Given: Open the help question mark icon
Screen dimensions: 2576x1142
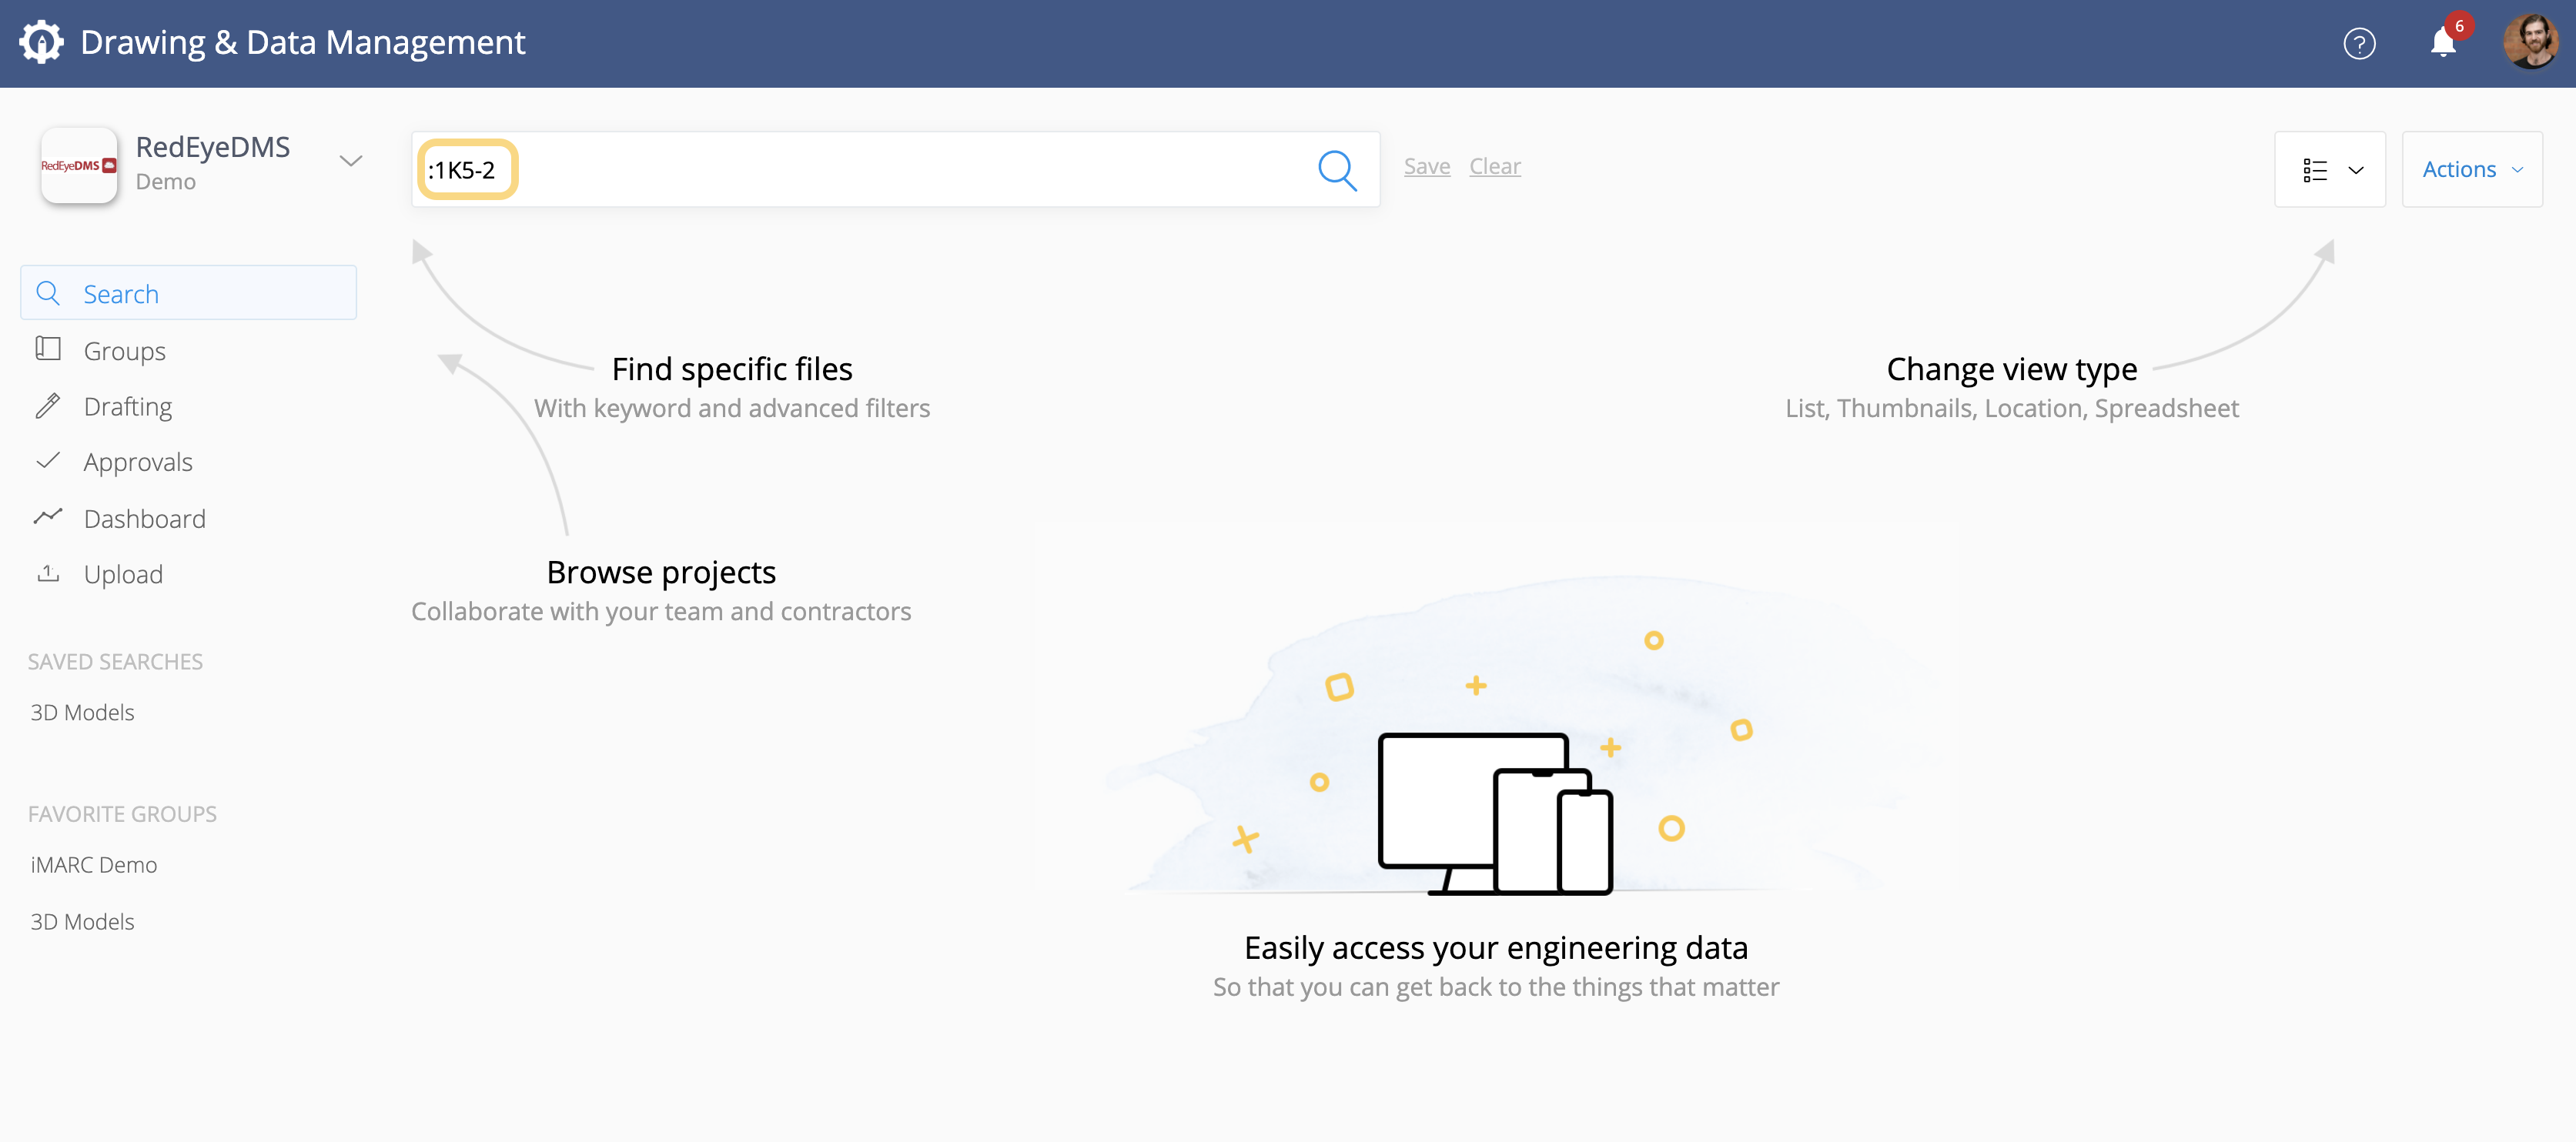Looking at the screenshot, I should 2359,43.
